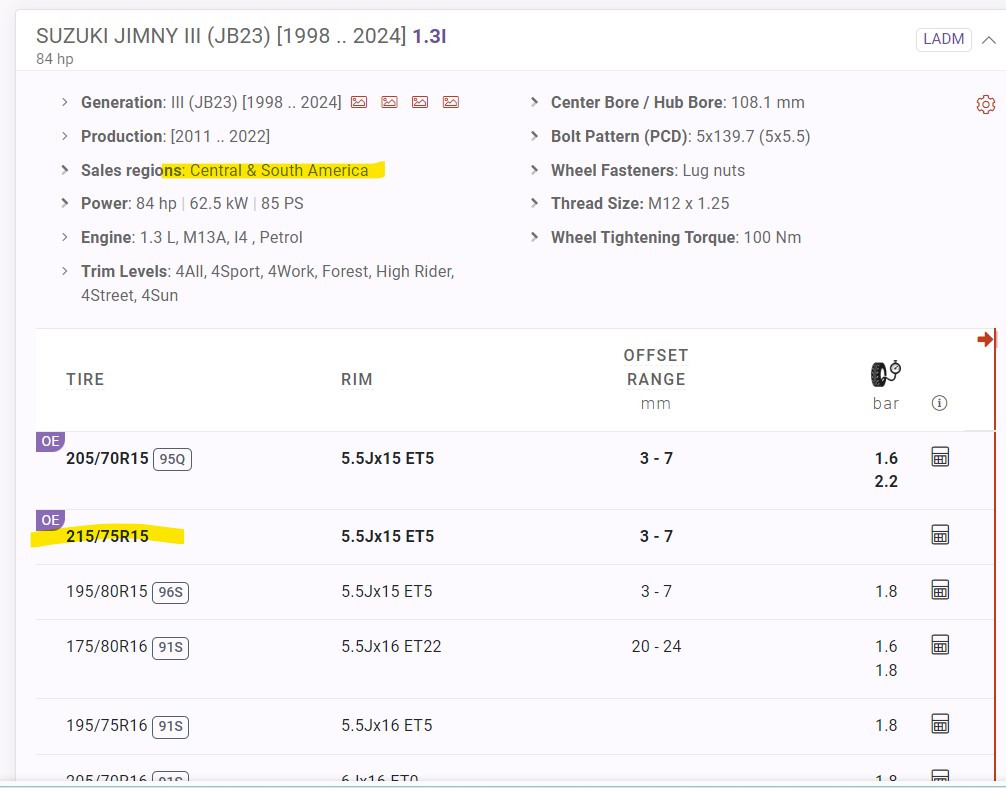The width and height of the screenshot is (1006, 788).
Task: Open the first Generation photo icon
Action: [359, 102]
